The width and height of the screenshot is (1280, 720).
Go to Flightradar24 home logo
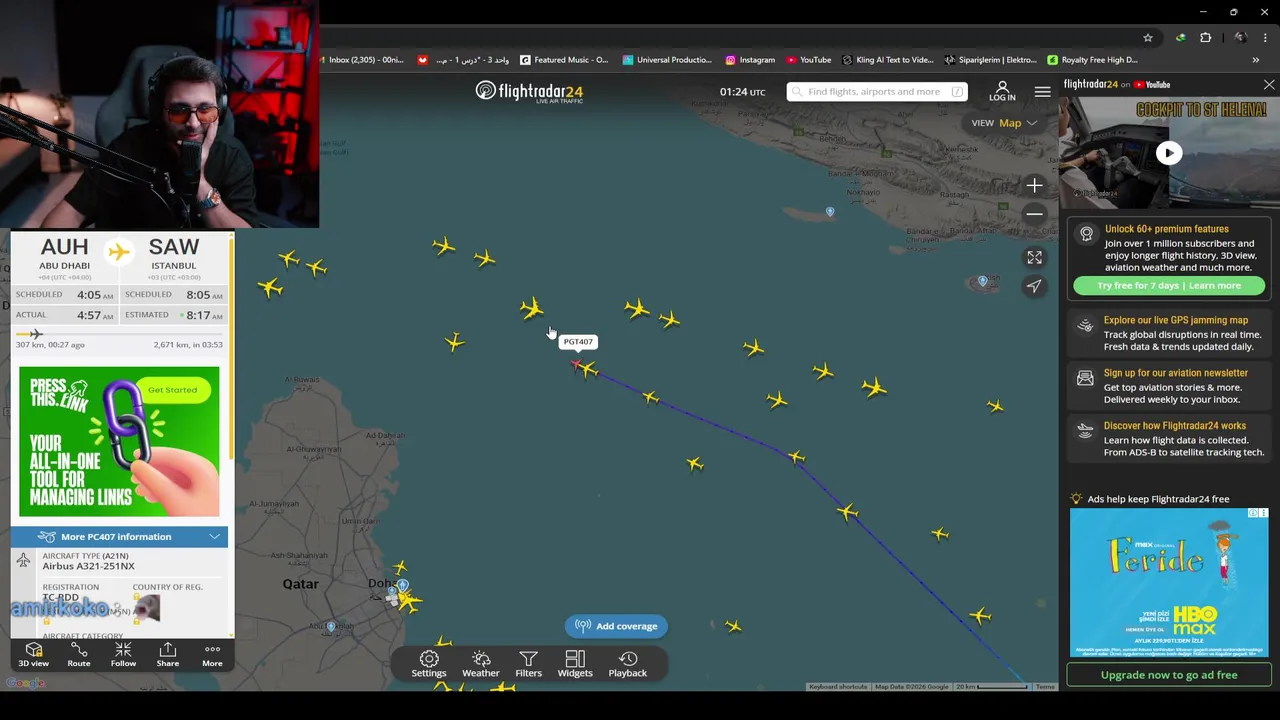tap(529, 92)
